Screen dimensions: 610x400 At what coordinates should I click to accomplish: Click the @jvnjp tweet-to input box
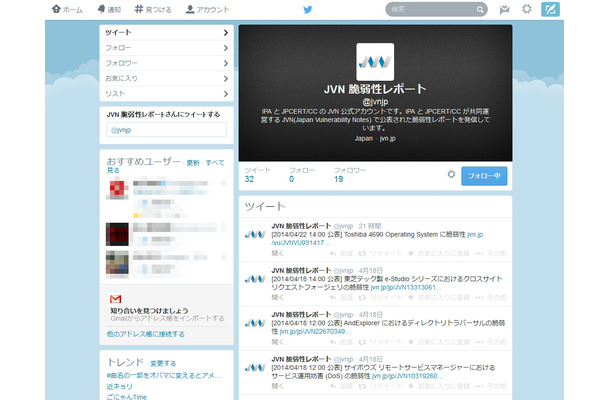coord(167,129)
